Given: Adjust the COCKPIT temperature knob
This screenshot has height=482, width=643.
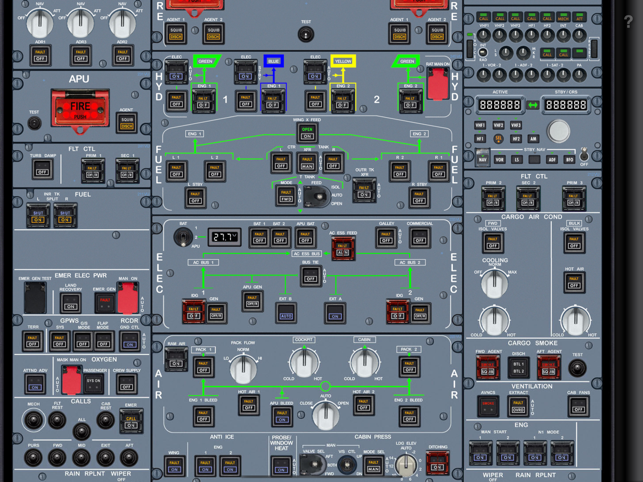Looking at the screenshot, I should point(305,361).
